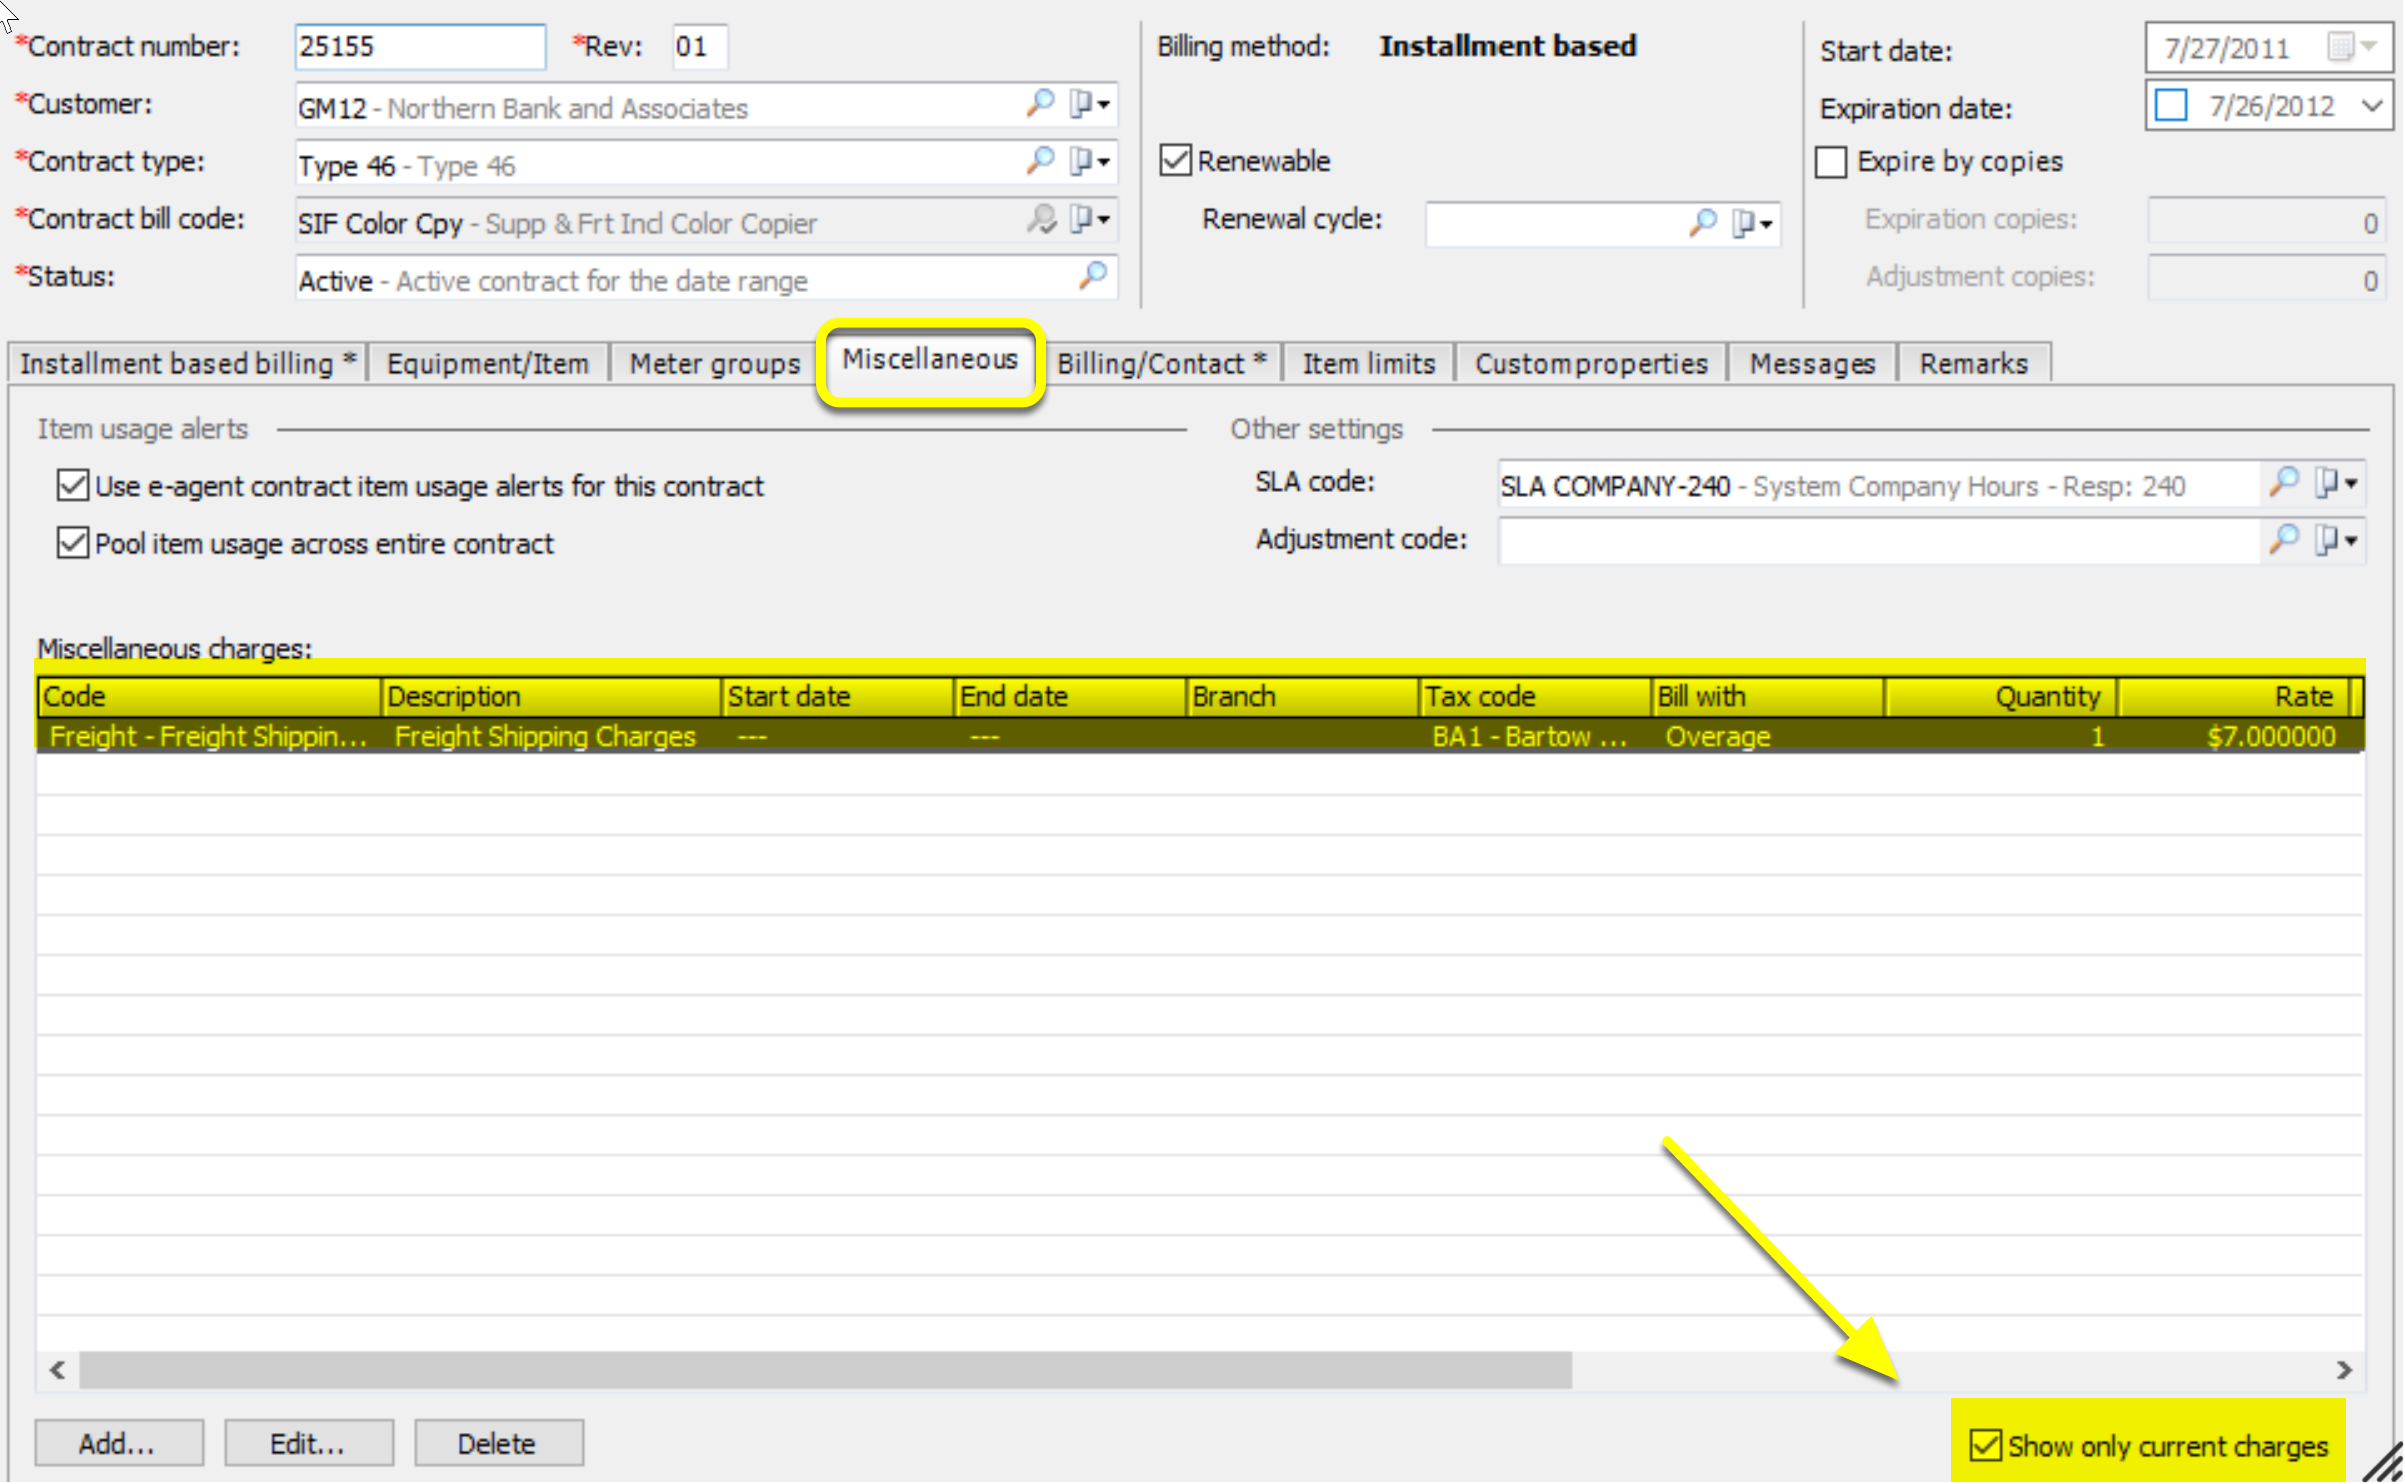Click the Contract type lookup magnifier icon

click(1040, 160)
